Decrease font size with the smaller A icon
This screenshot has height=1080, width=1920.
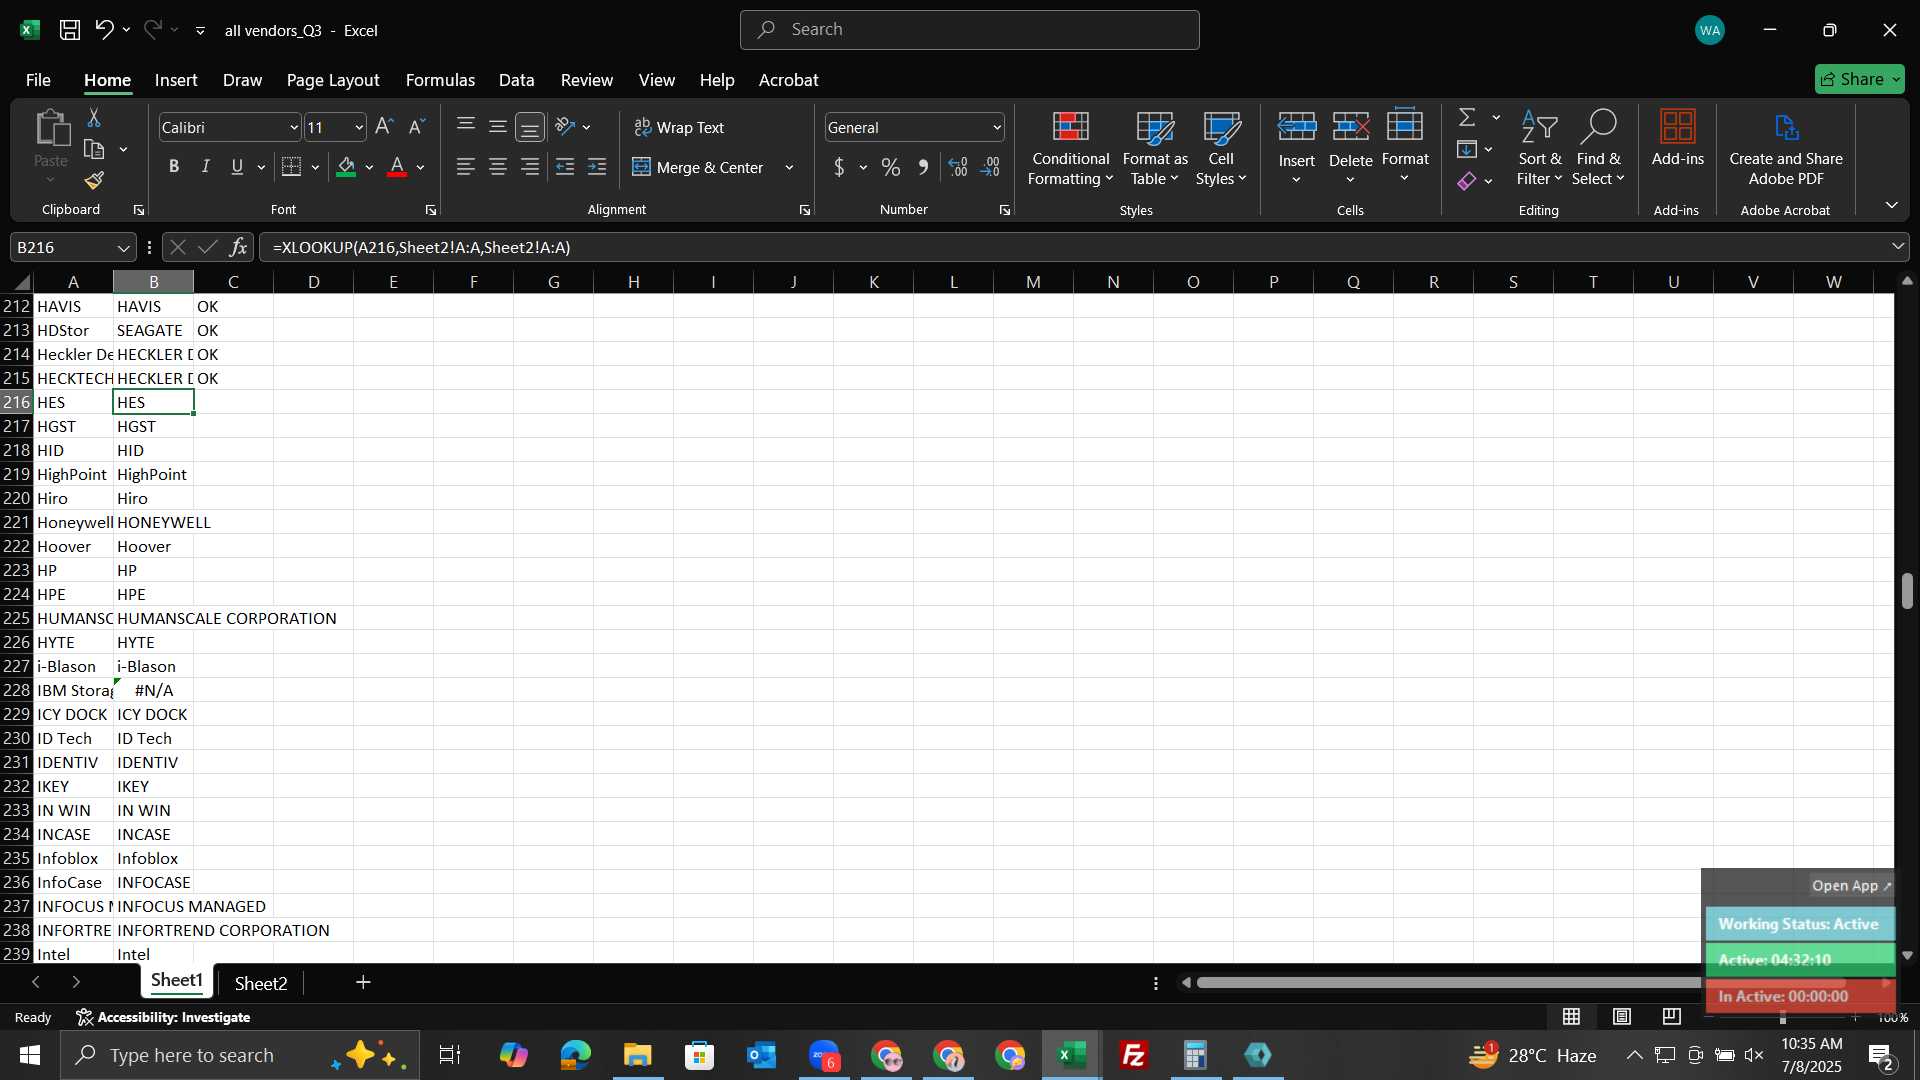coord(417,127)
